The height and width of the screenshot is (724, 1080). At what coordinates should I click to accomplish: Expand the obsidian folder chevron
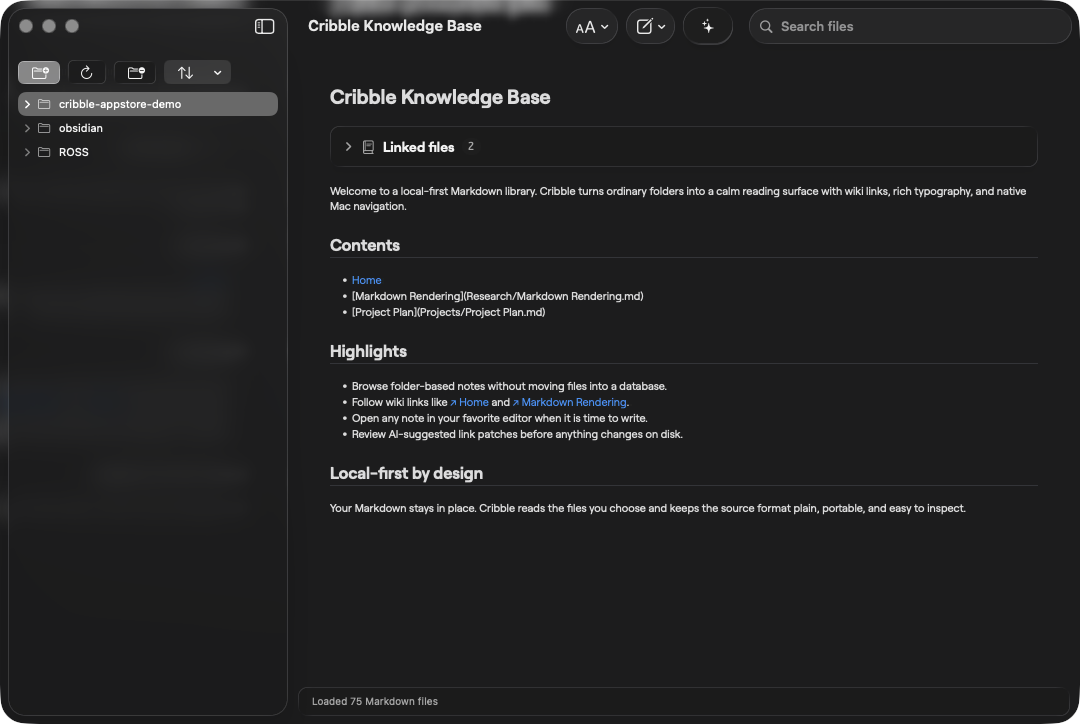click(x=27, y=128)
